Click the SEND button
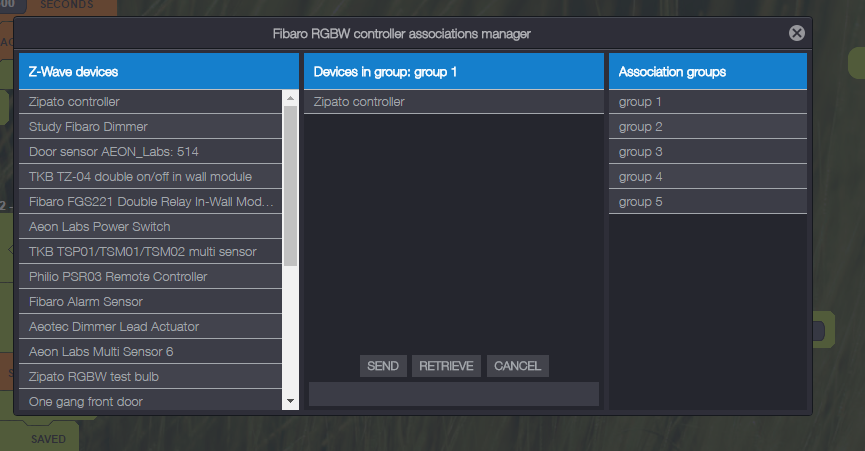The width and height of the screenshot is (865, 451). 383,366
